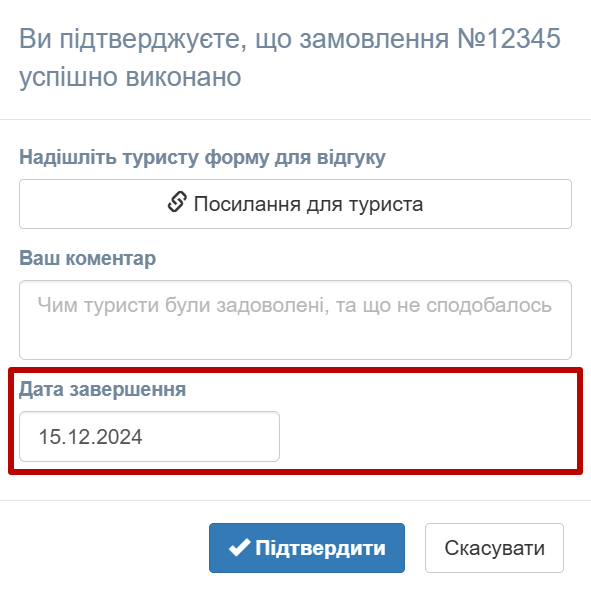
Task: Cancel the dialog with Скасувати
Action: pyautogui.click(x=494, y=548)
